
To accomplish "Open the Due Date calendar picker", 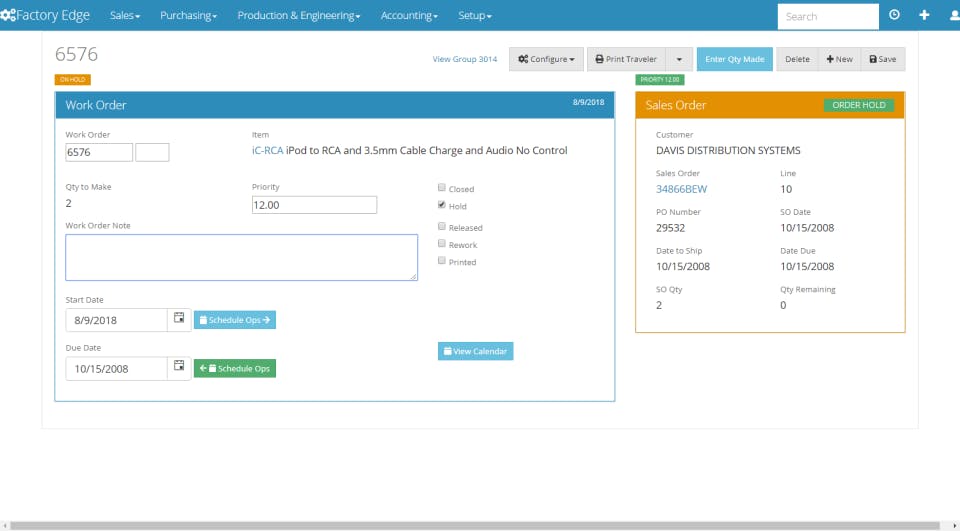I will coord(179,367).
